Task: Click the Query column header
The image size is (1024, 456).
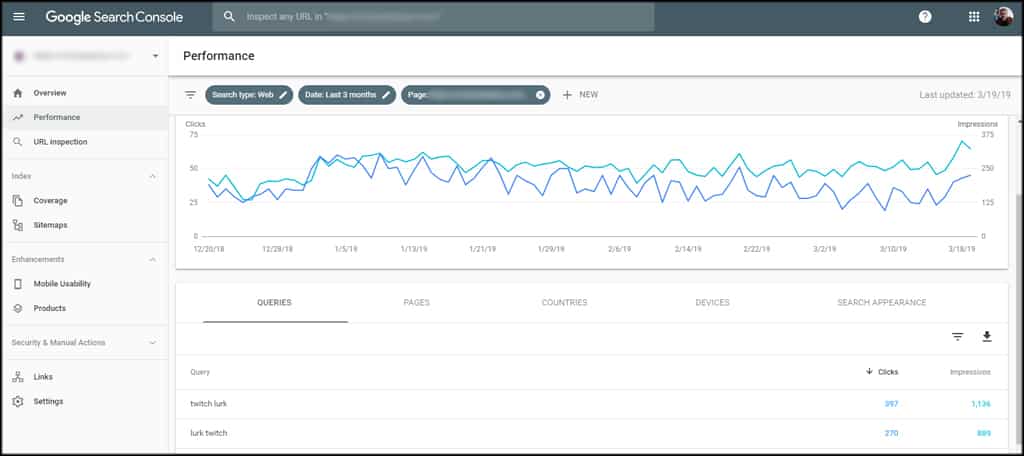Action: coord(200,372)
